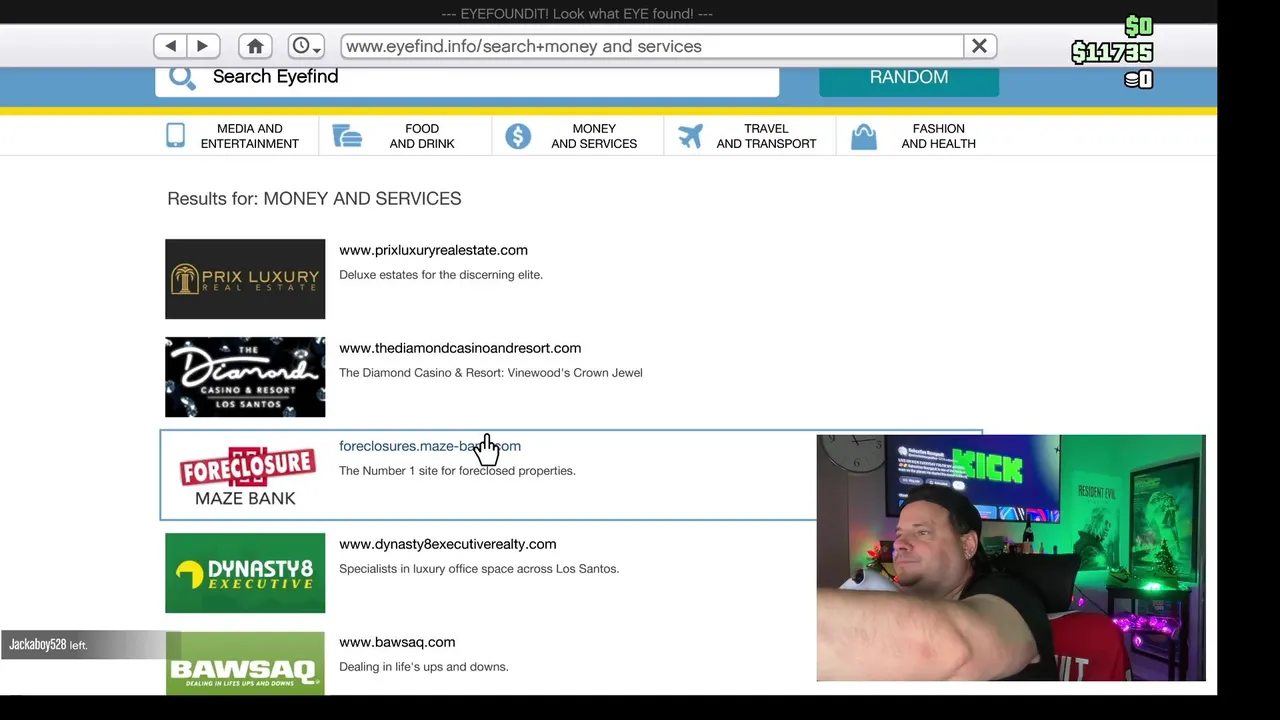The height and width of the screenshot is (720, 1280).
Task: Go forward with the browser forward arrow
Action: (x=203, y=46)
